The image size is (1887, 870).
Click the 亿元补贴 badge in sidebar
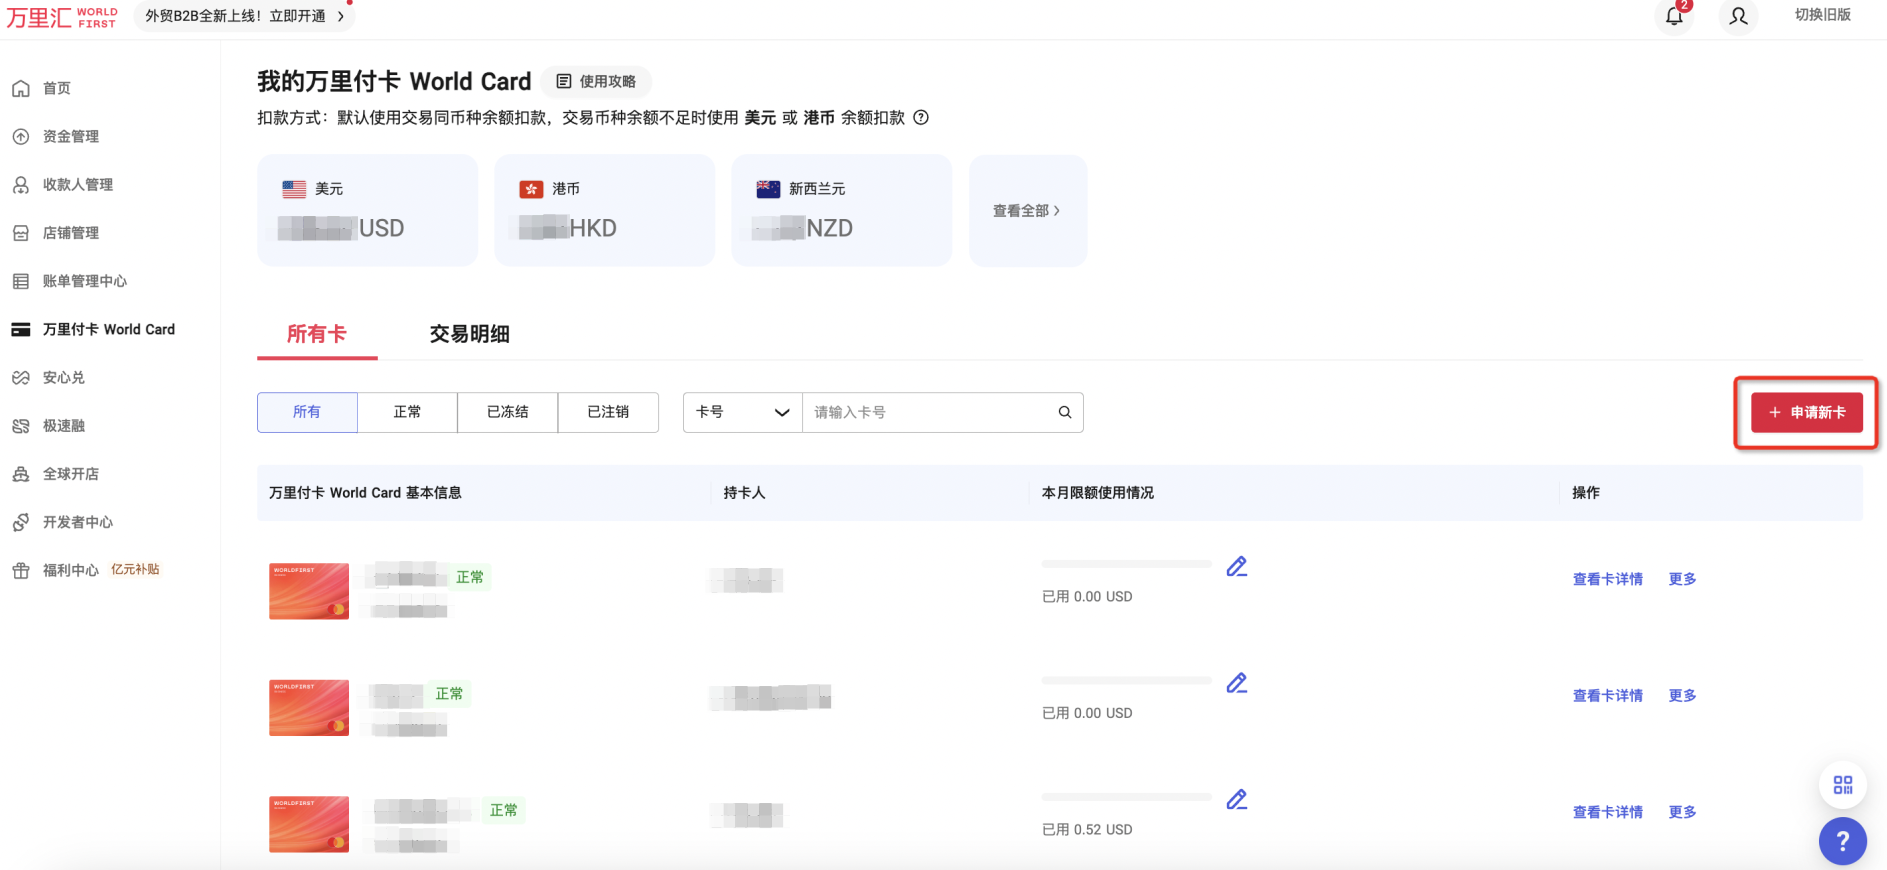pyautogui.click(x=135, y=569)
